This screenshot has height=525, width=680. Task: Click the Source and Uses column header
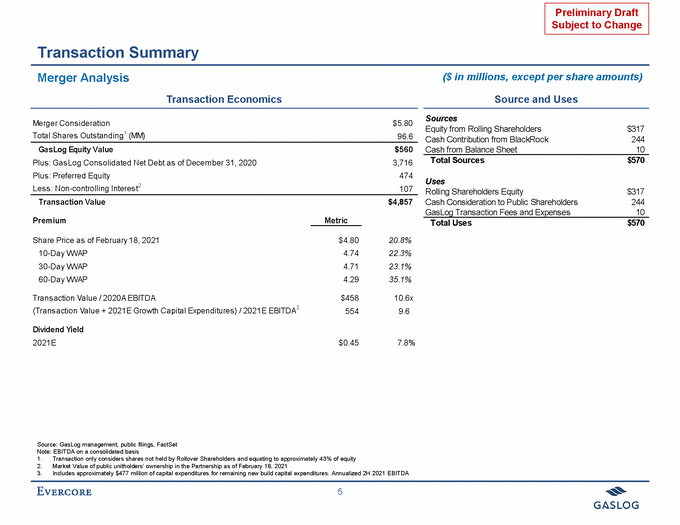535,99
